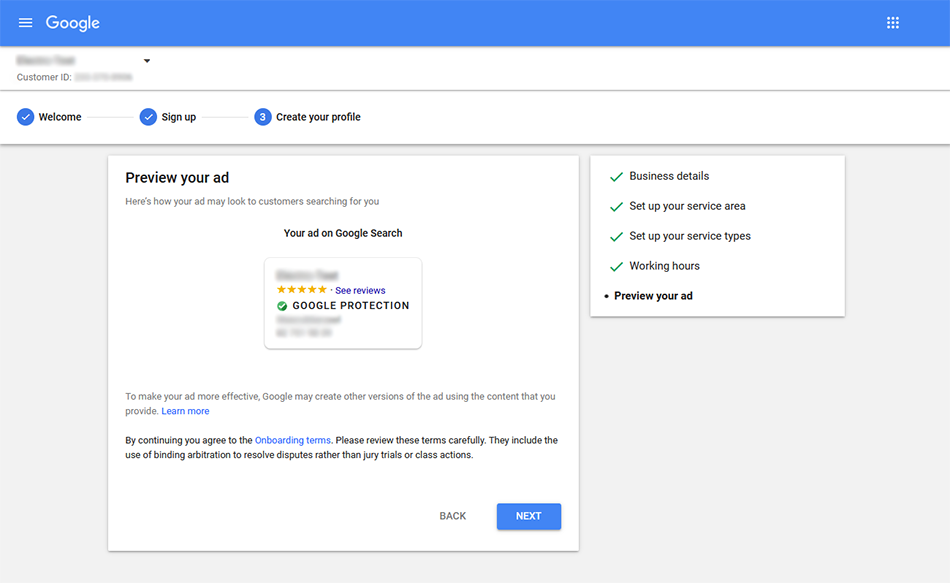Open Business details checklist item
The height and width of the screenshot is (583, 950).
669,176
